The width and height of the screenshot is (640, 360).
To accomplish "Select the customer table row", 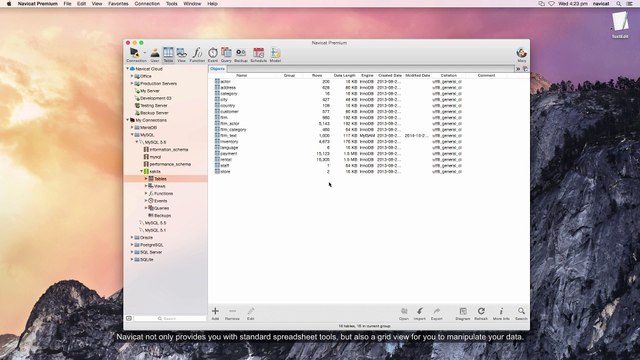I will click(369, 111).
